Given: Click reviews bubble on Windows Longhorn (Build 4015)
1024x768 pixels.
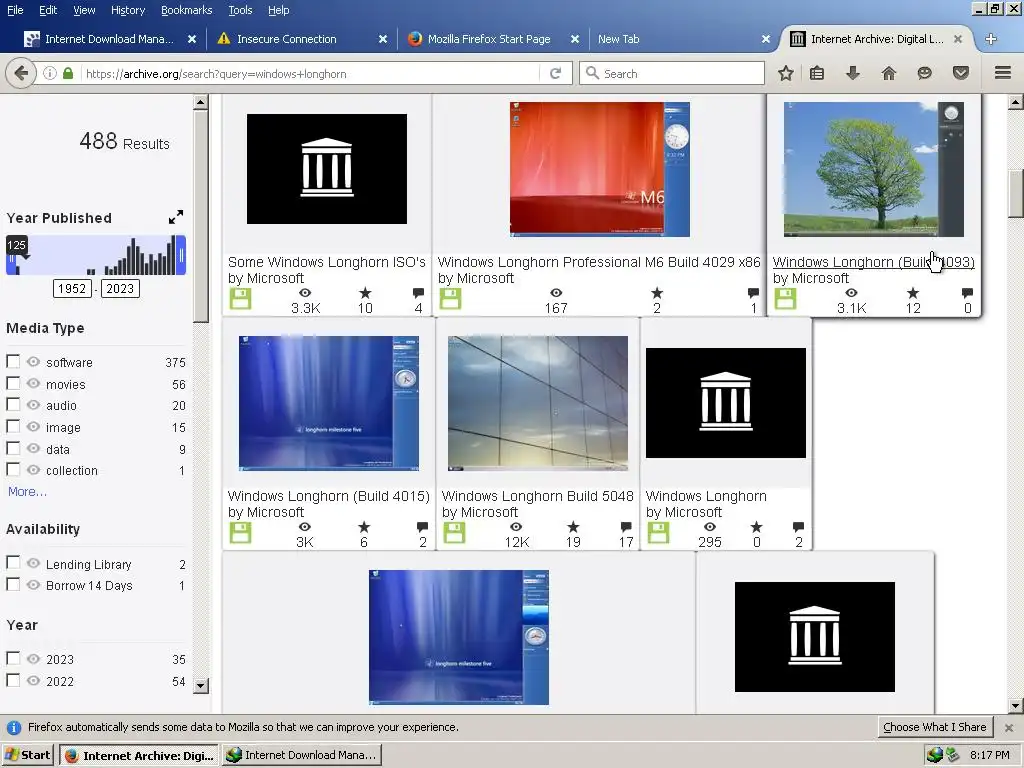Looking at the screenshot, I should (x=422, y=526).
